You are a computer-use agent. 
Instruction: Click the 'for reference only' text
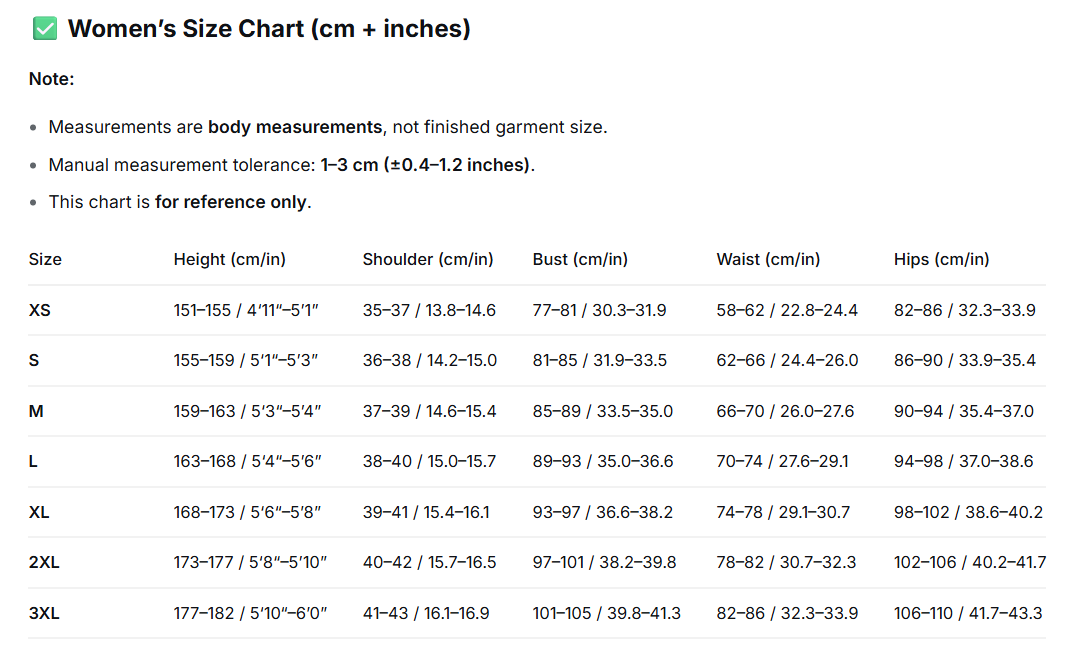[231, 202]
